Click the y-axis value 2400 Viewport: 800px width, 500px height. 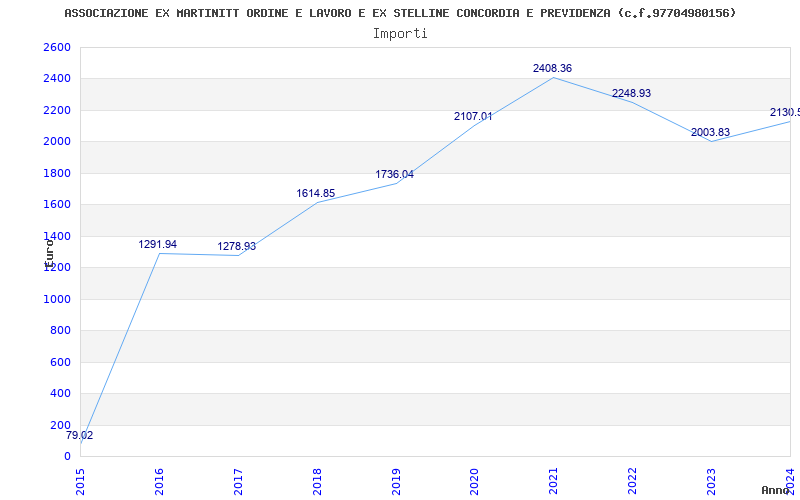[x=57, y=79]
